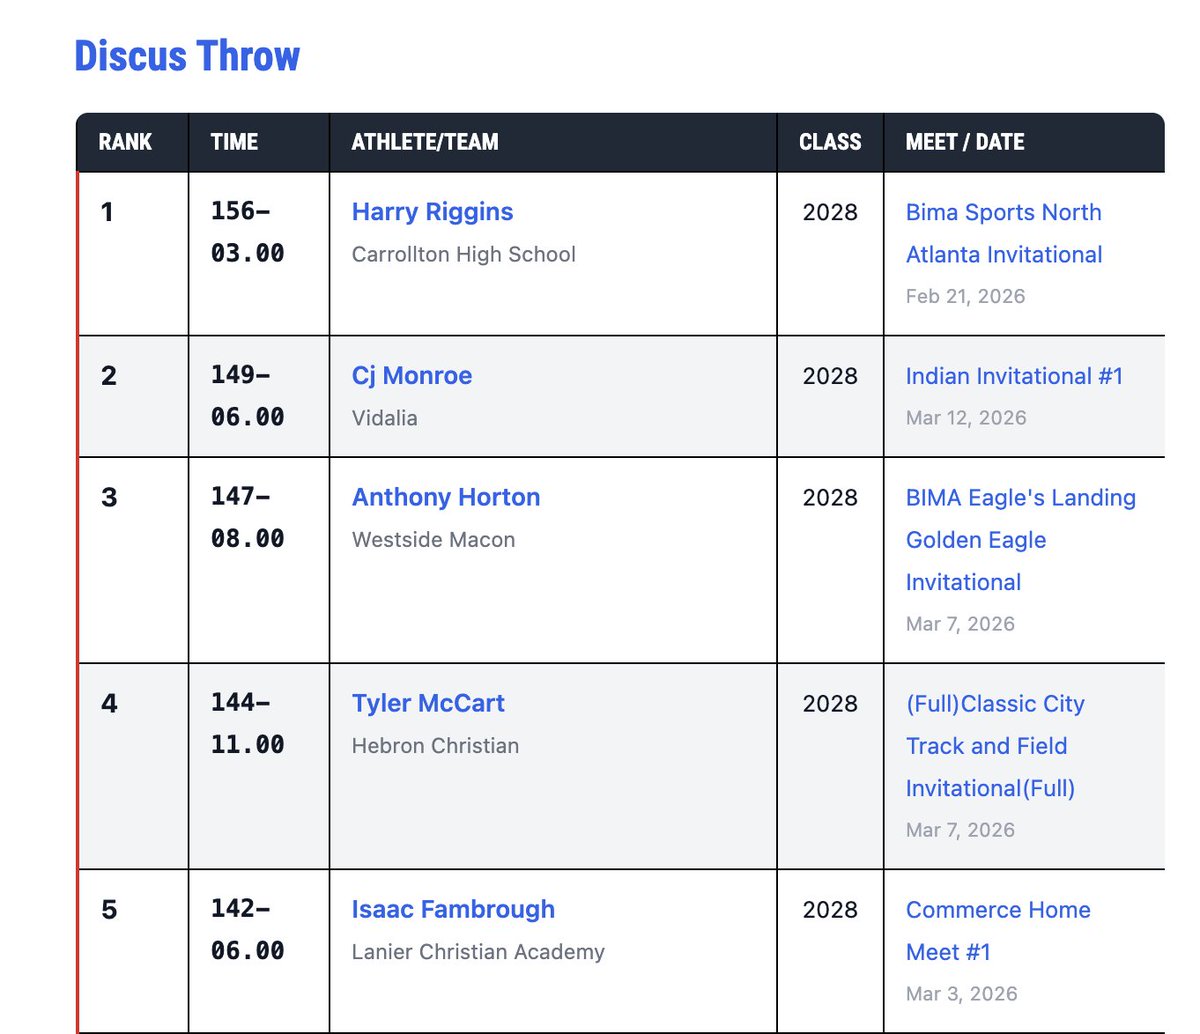Click the Mar 12, 2026 date
Screen dimensions: 1200x1034
point(966,418)
